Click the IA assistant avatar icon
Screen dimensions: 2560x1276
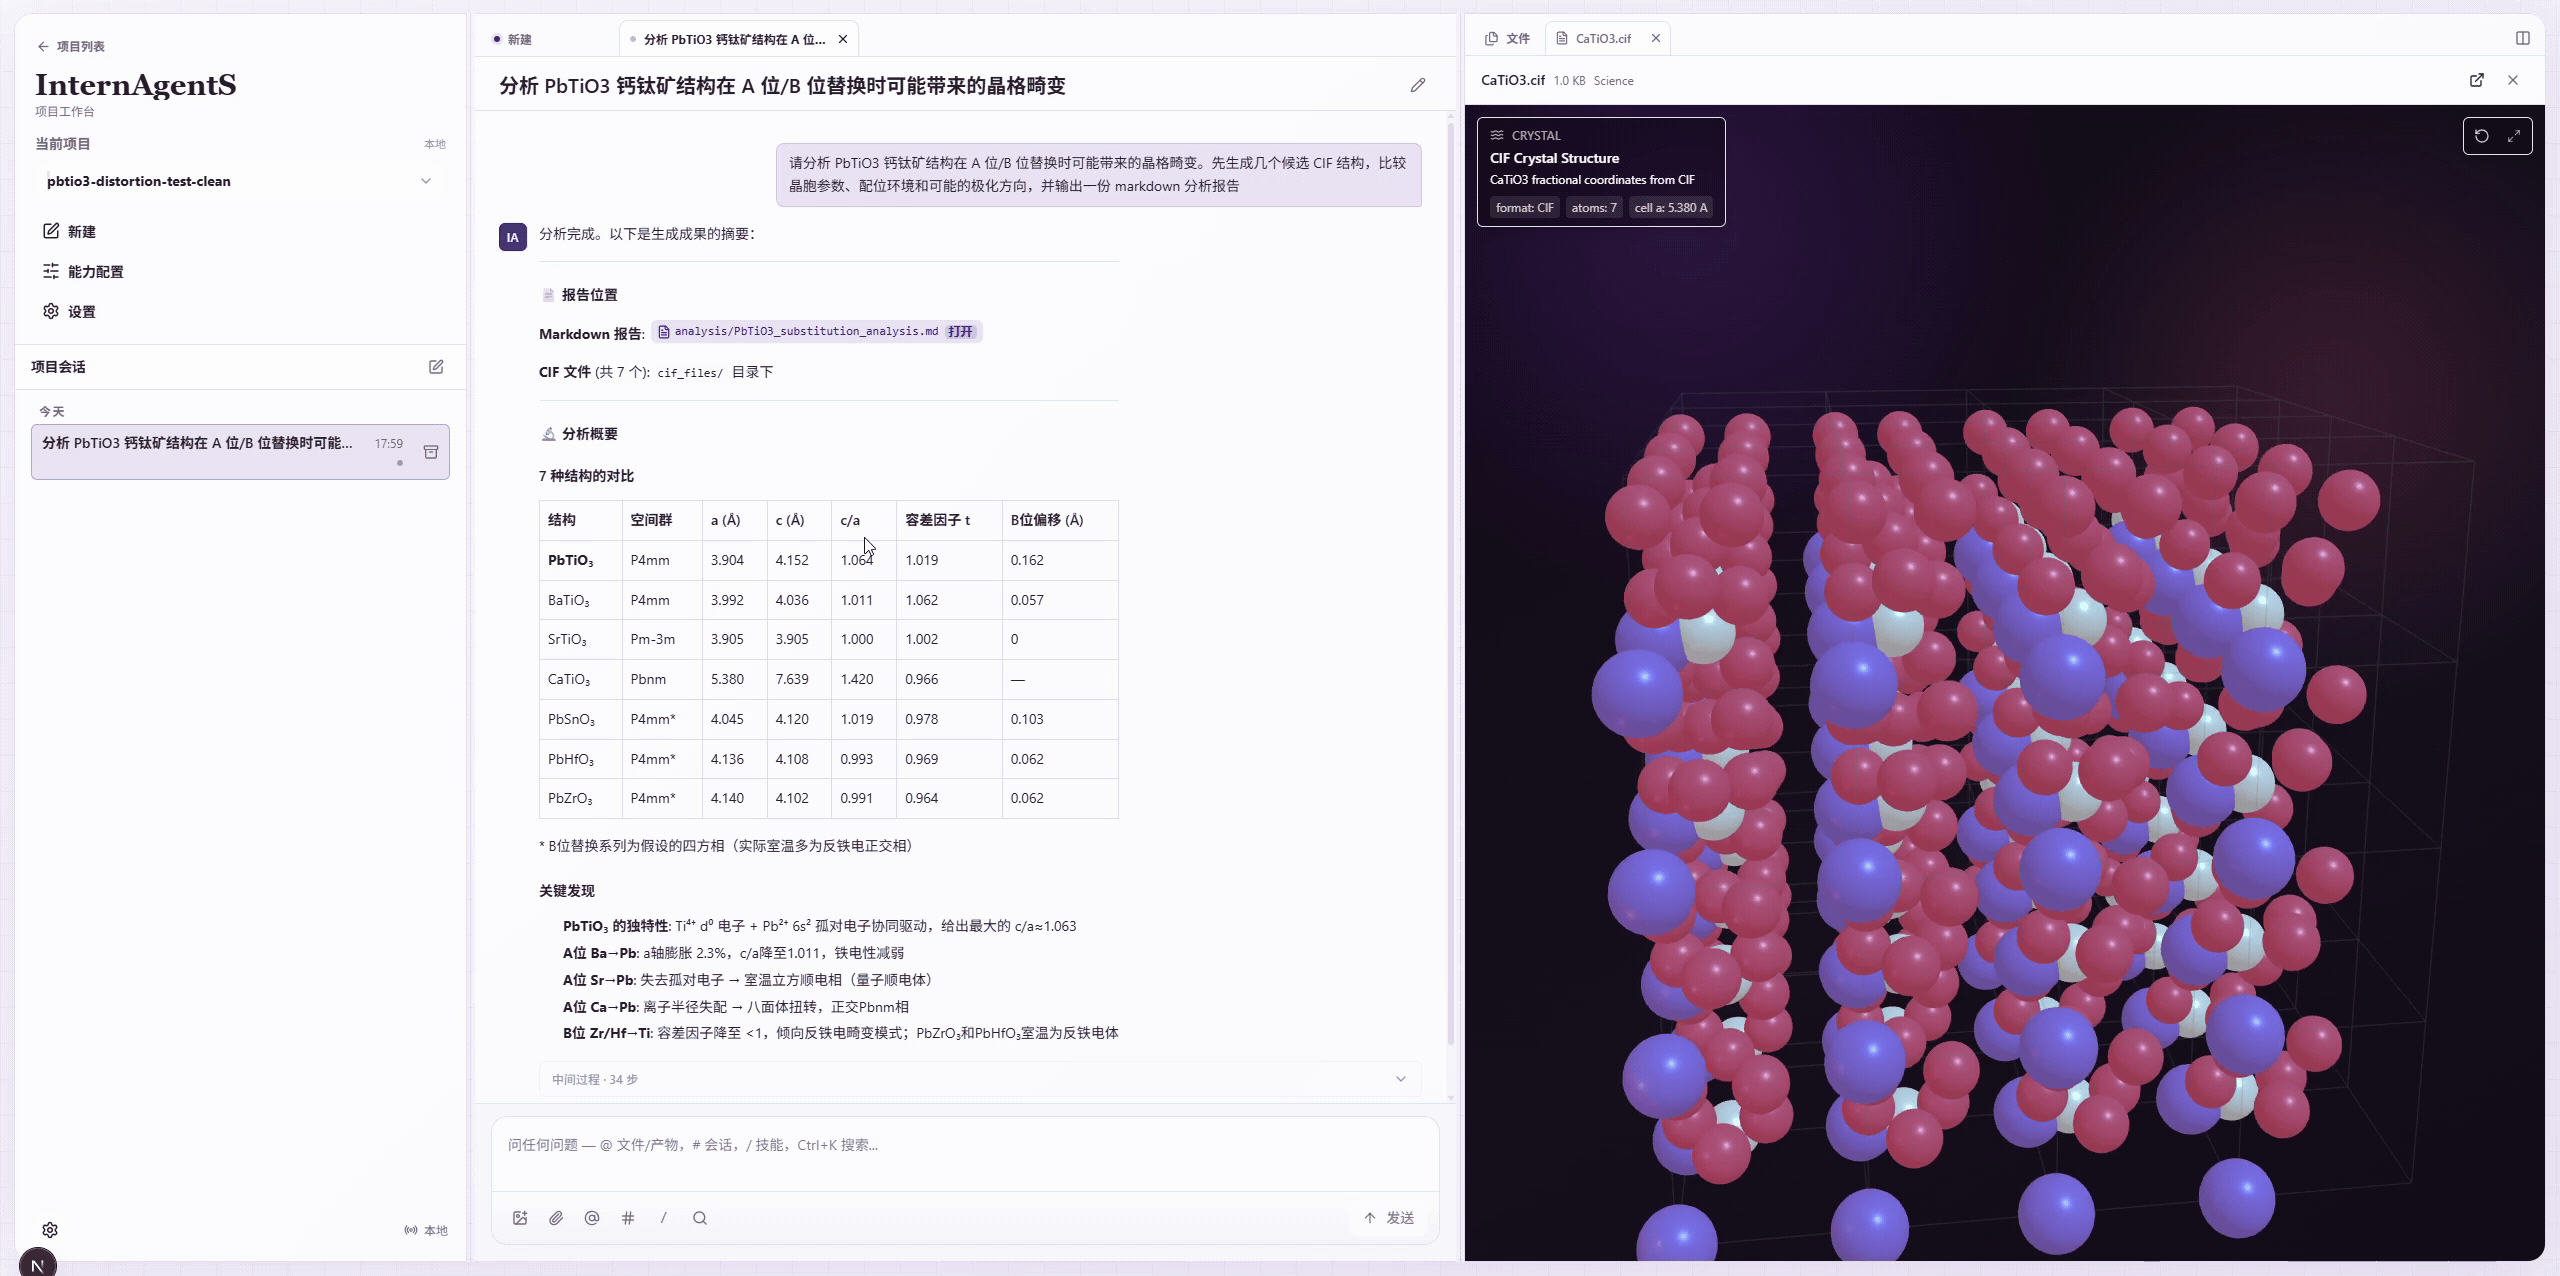tap(513, 237)
